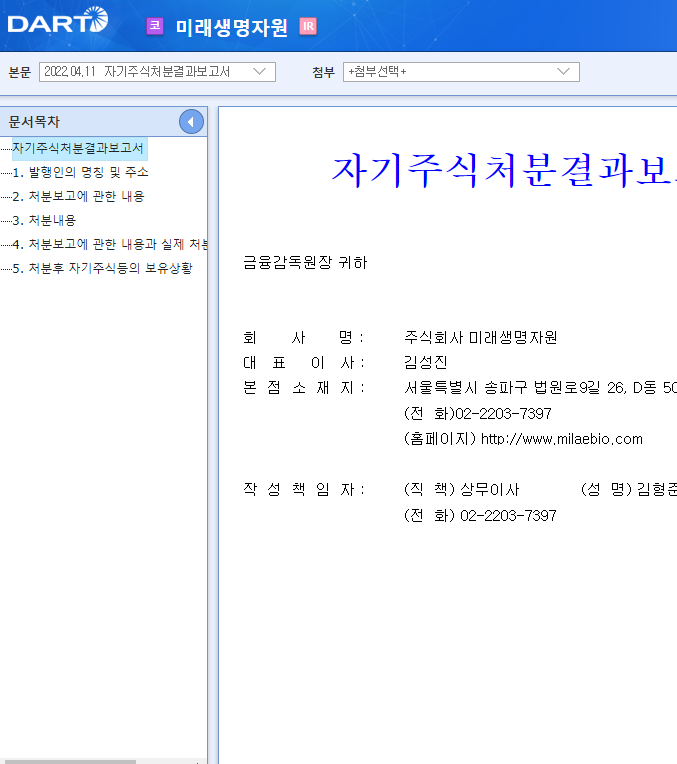Click the horizontal scrollbar of the contents panel
The width and height of the screenshot is (677, 764).
[68, 761]
